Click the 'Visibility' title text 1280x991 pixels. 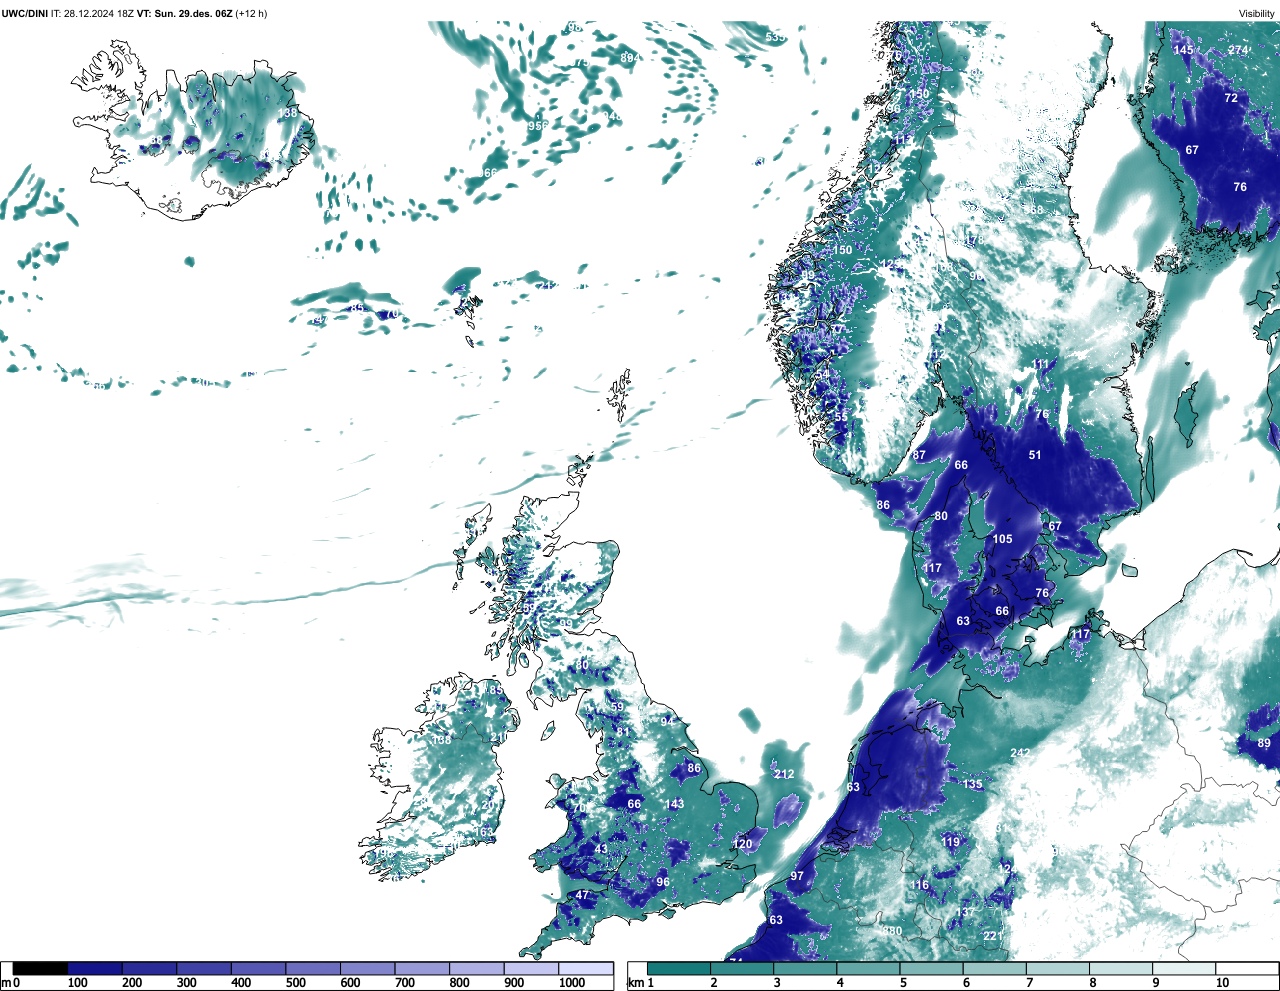1257,13
